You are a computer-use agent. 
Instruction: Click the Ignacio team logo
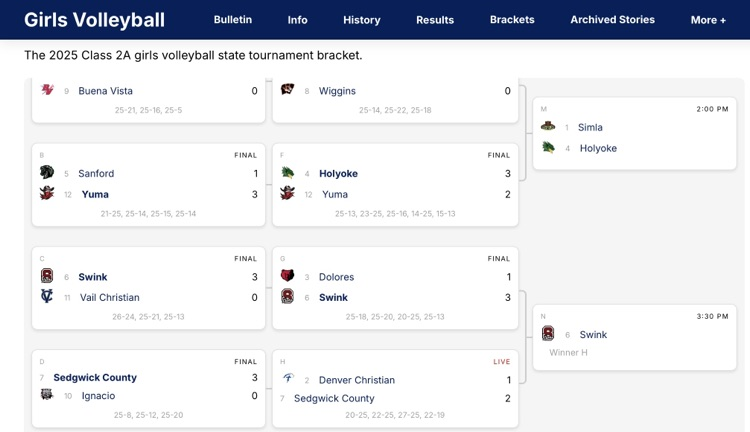46,396
